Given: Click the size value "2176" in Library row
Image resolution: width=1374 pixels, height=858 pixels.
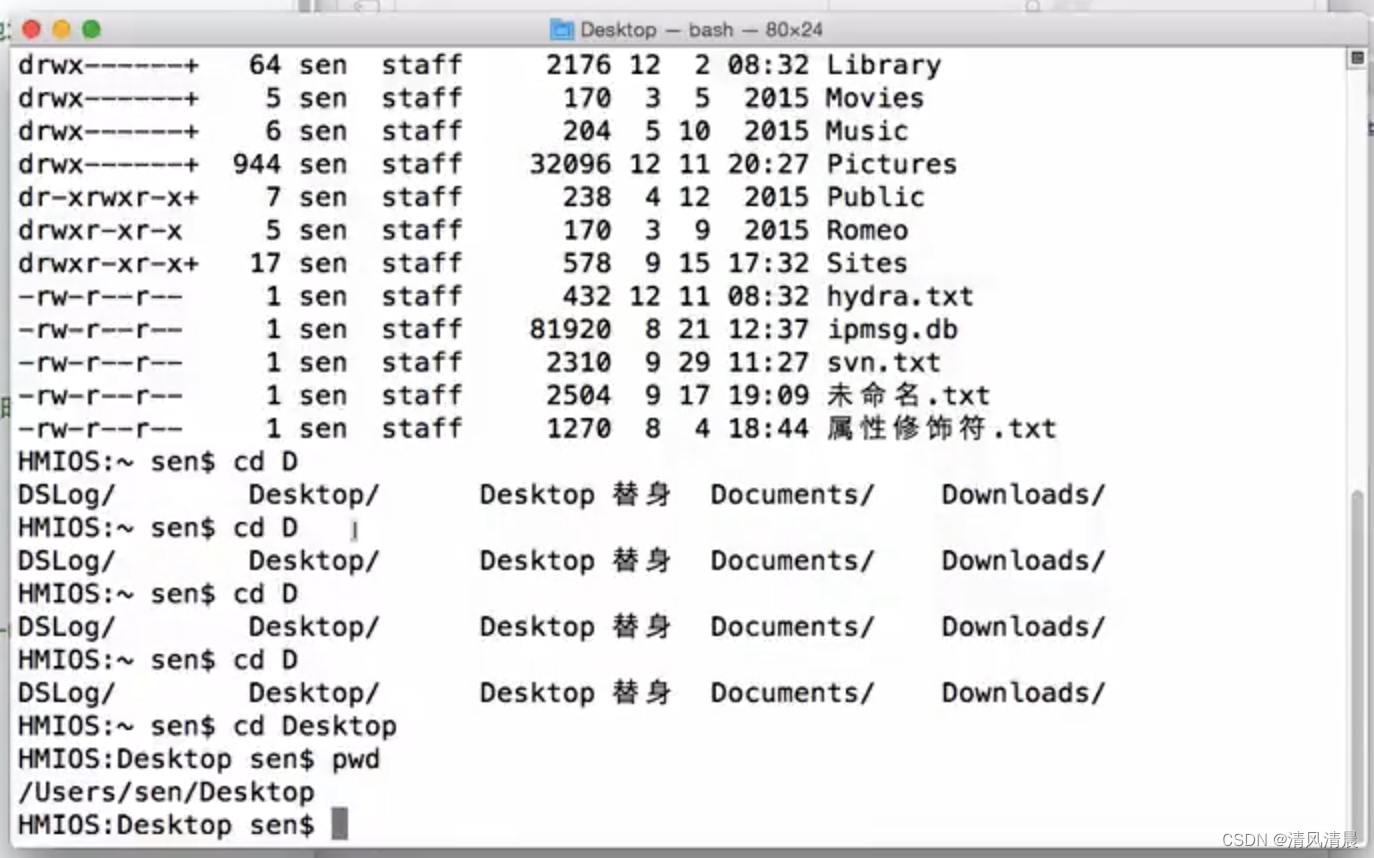Looking at the screenshot, I should [578, 66].
